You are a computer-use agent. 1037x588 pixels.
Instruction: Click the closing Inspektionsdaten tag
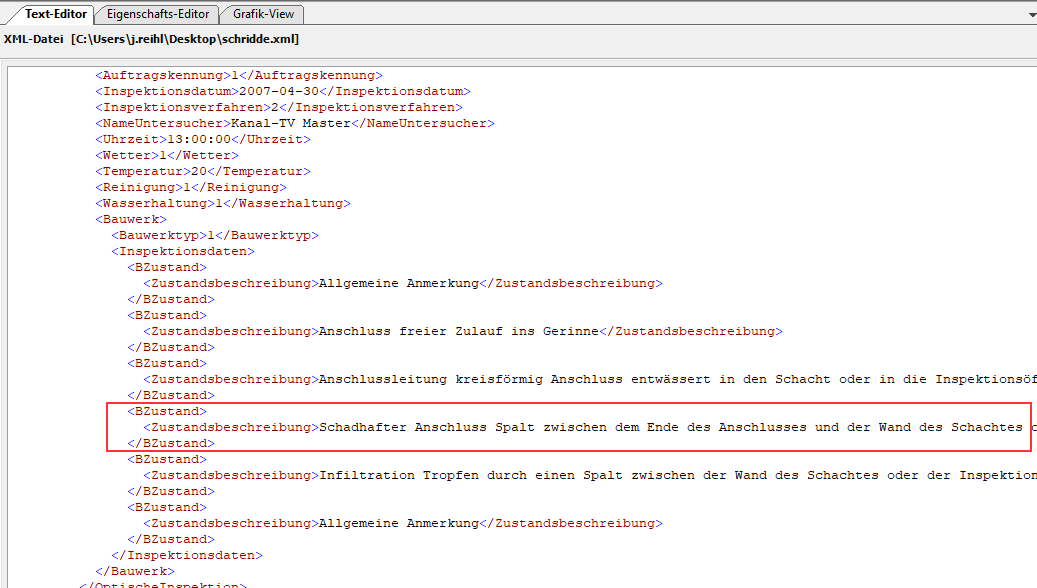click(187, 555)
